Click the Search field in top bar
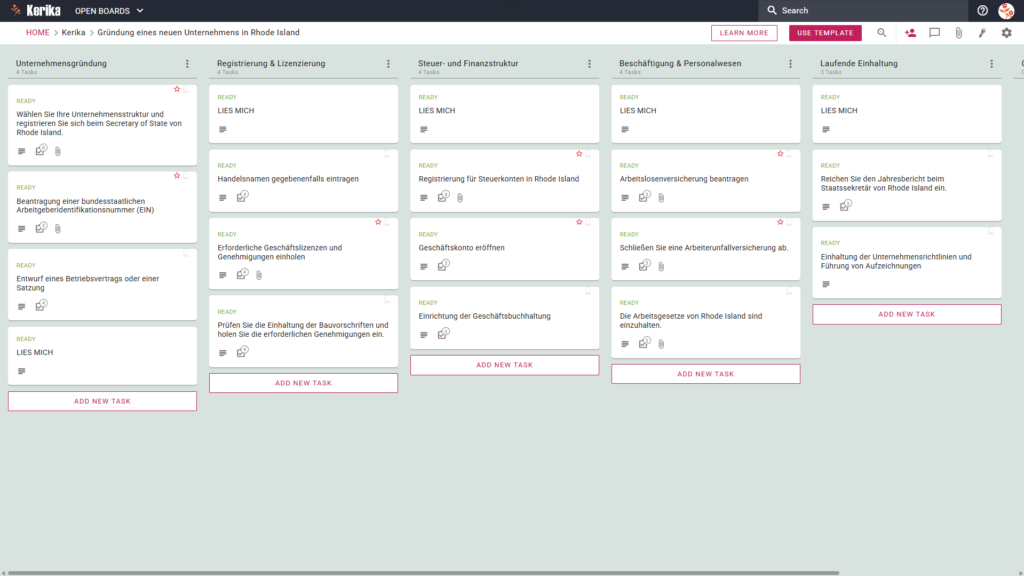Image resolution: width=1024 pixels, height=576 pixels. click(x=863, y=10)
